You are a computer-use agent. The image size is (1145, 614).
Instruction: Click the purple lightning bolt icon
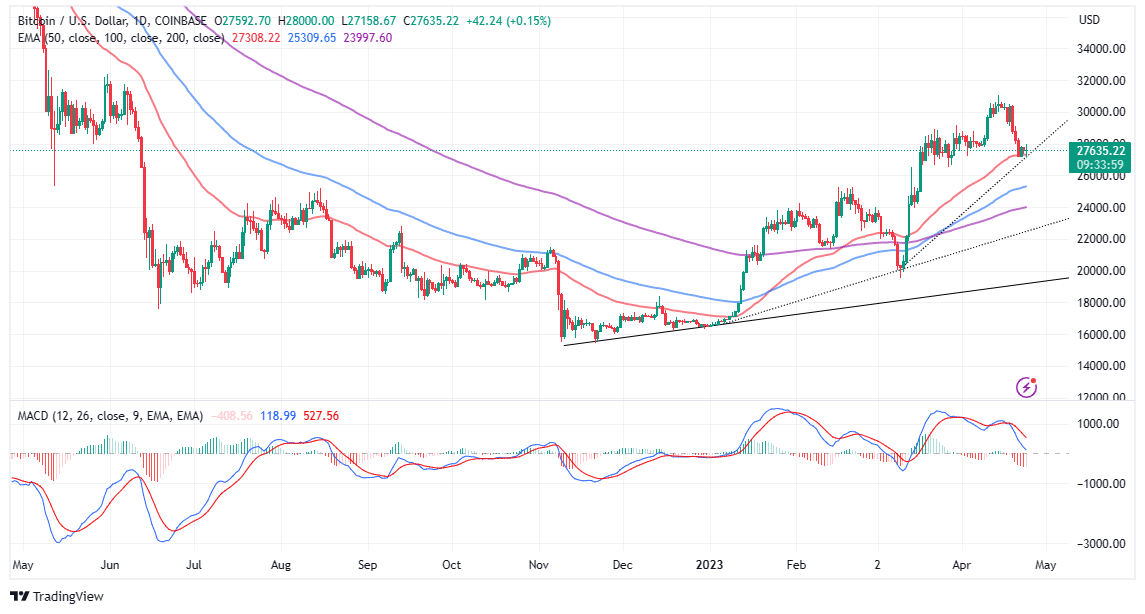[x=1026, y=387]
